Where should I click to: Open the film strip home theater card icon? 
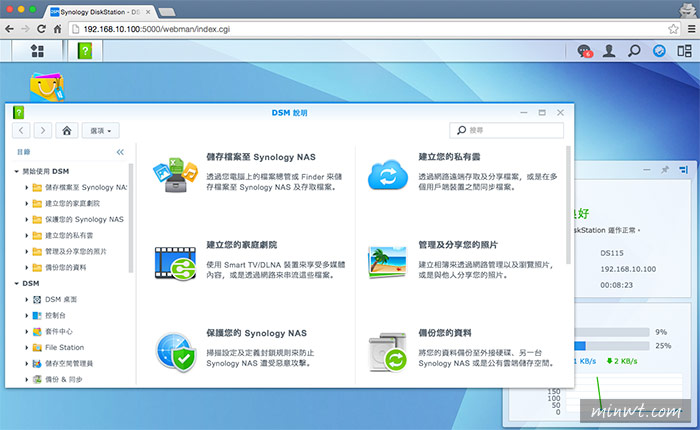[x=175, y=263]
